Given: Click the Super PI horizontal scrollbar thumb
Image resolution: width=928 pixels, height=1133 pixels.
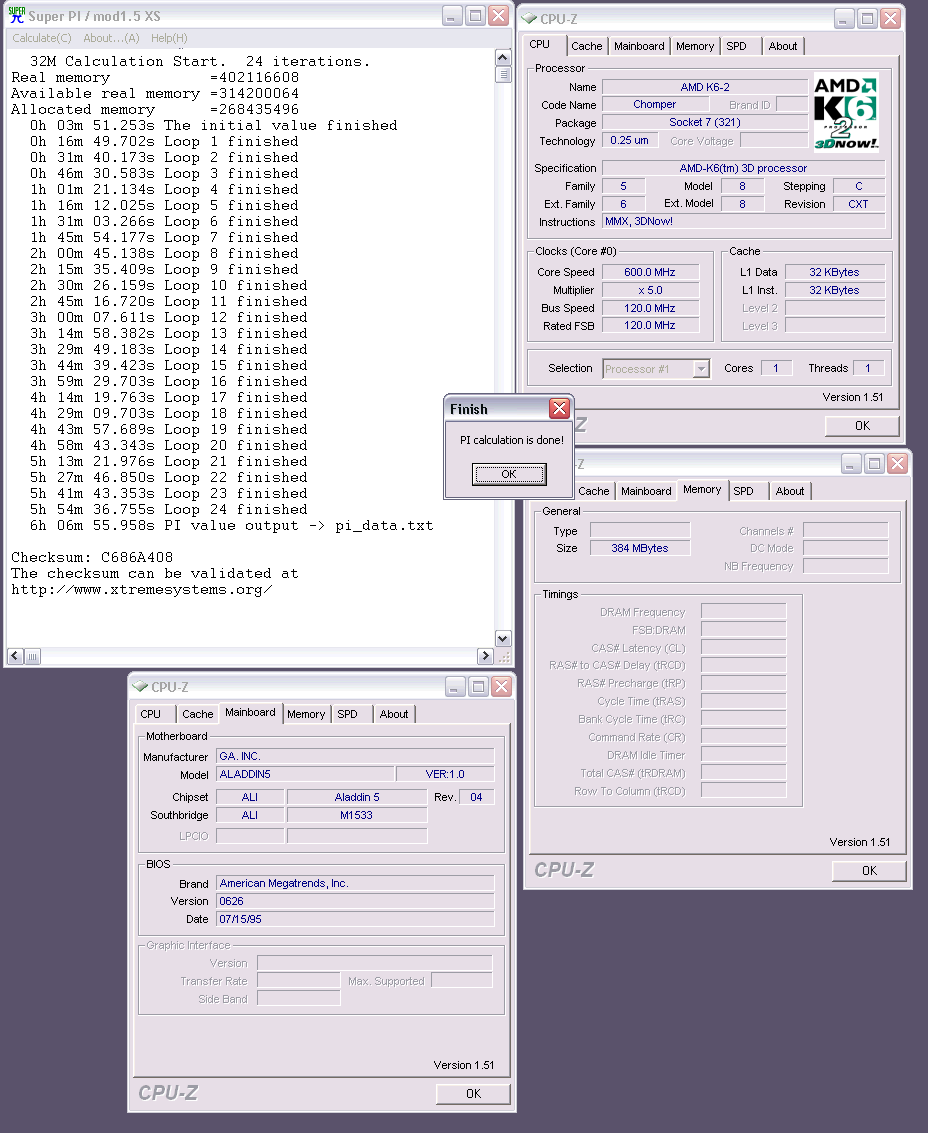Looking at the screenshot, I should pos(33,656).
